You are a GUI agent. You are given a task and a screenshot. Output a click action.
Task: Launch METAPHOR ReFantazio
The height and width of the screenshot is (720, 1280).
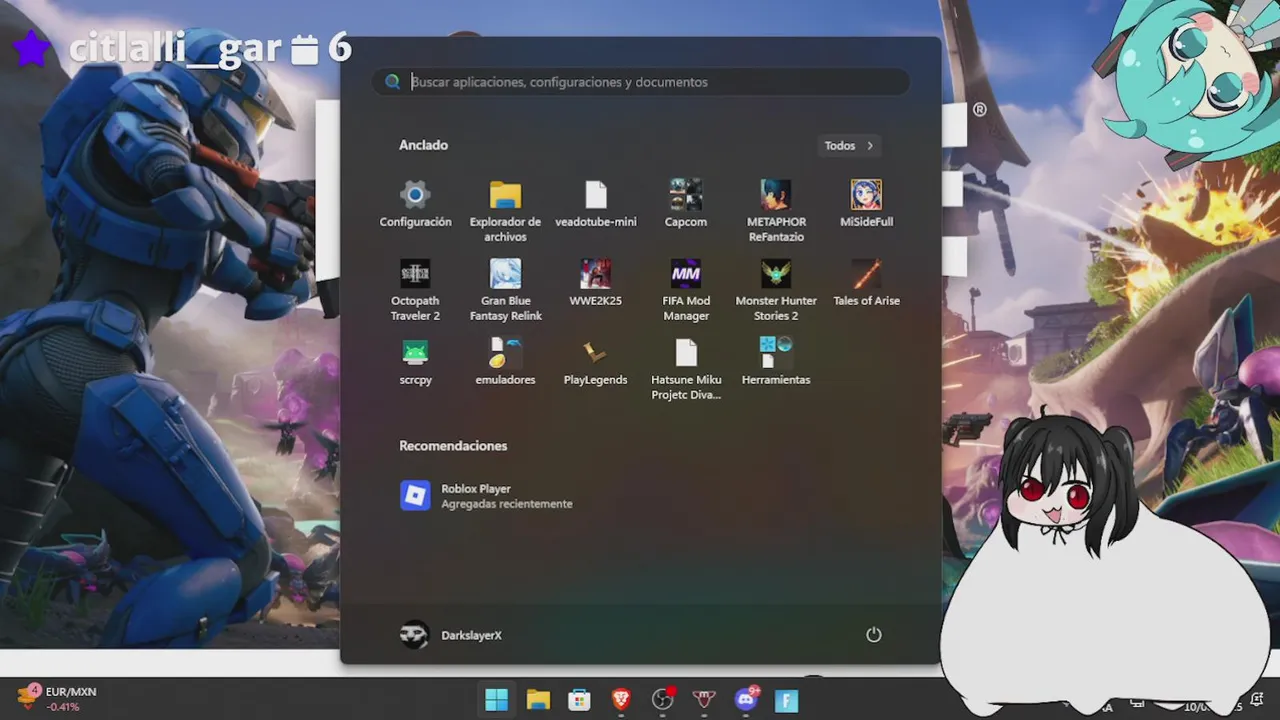tap(776, 211)
